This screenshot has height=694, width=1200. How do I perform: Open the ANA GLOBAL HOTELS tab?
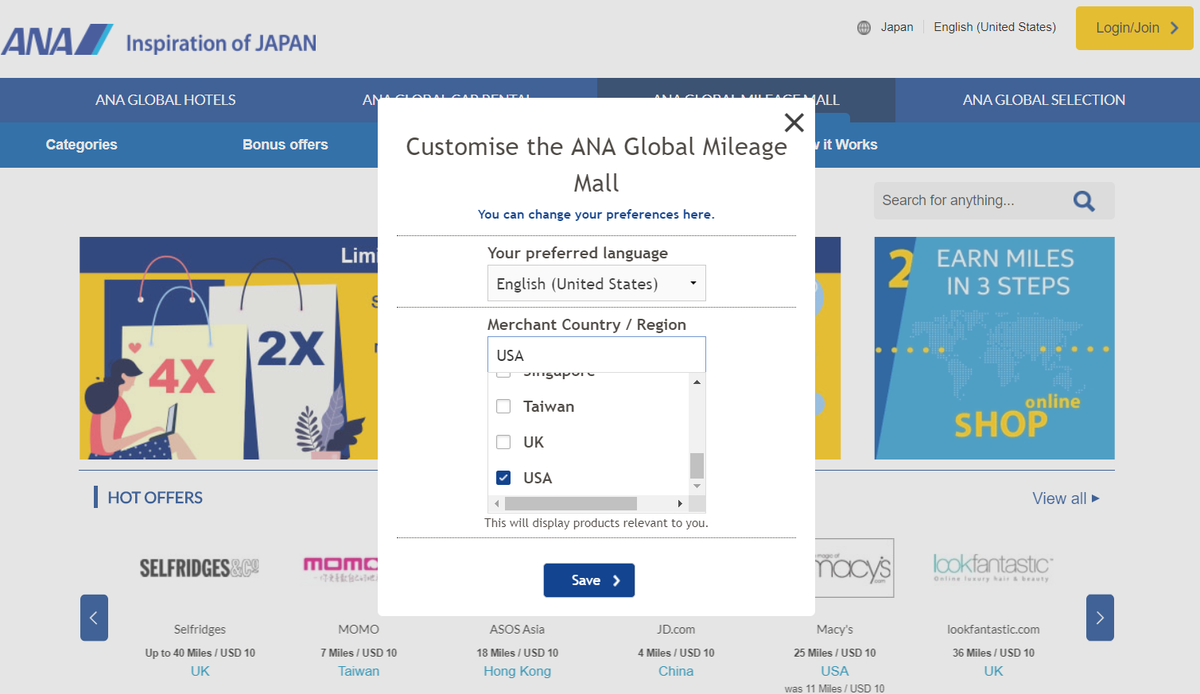[166, 100]
